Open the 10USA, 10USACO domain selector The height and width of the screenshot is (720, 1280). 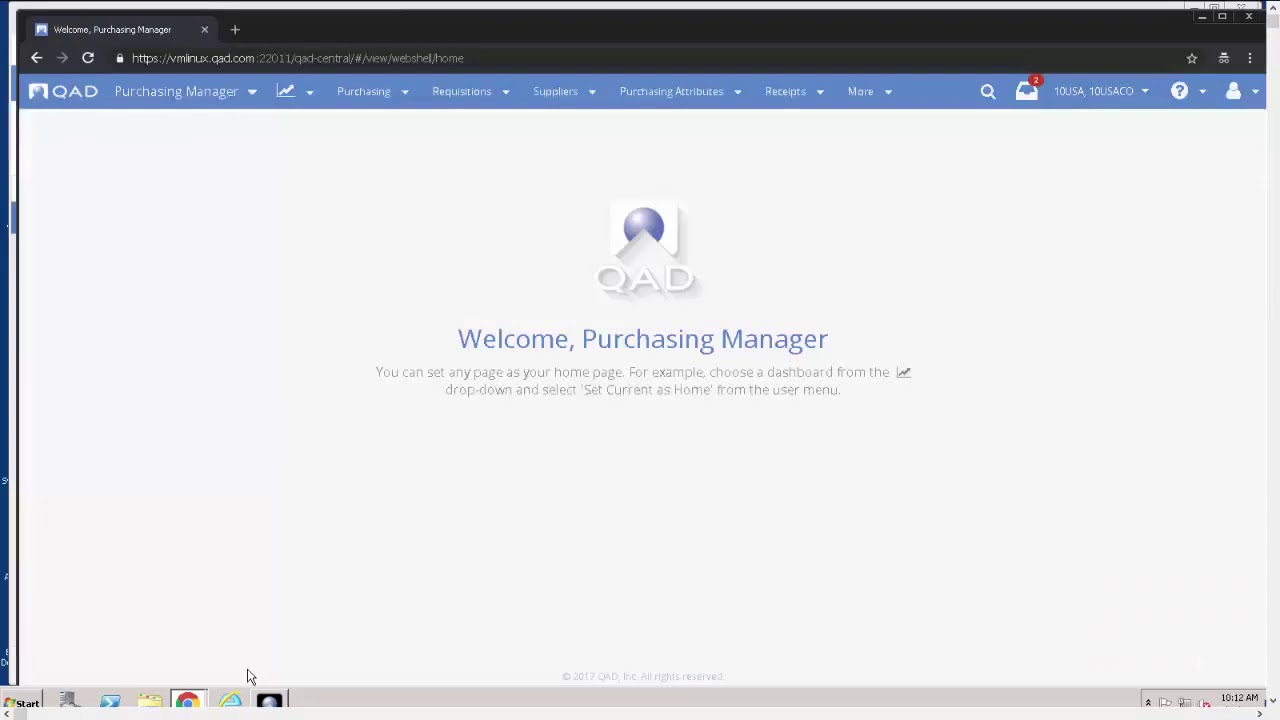1101,91
